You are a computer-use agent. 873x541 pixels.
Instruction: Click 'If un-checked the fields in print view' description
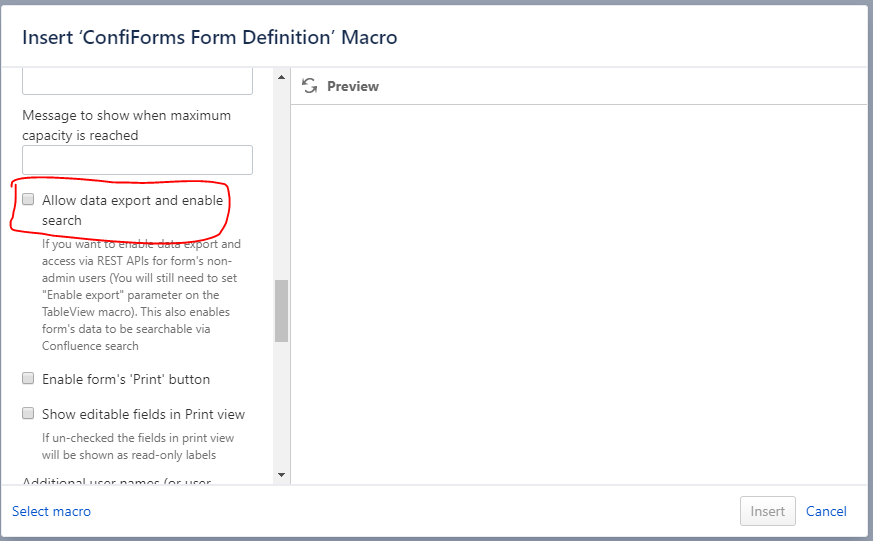coord(138,446)
